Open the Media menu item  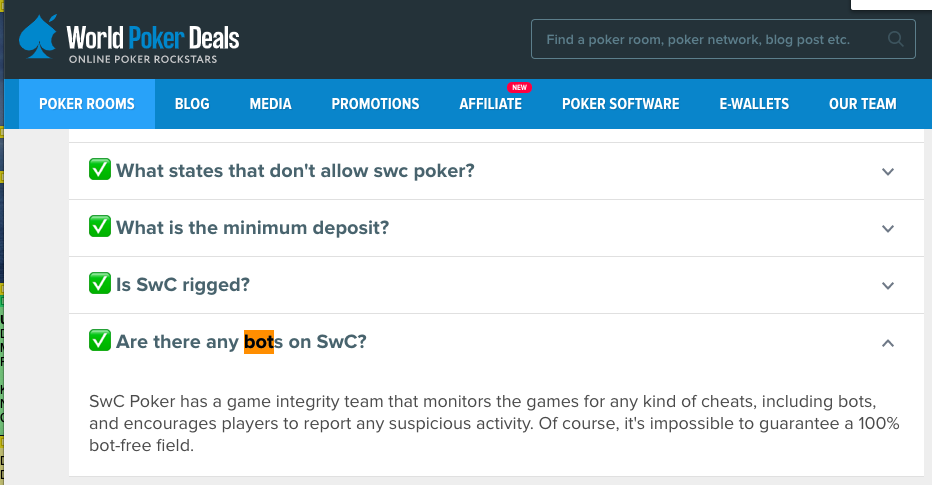tap(270, 104)
